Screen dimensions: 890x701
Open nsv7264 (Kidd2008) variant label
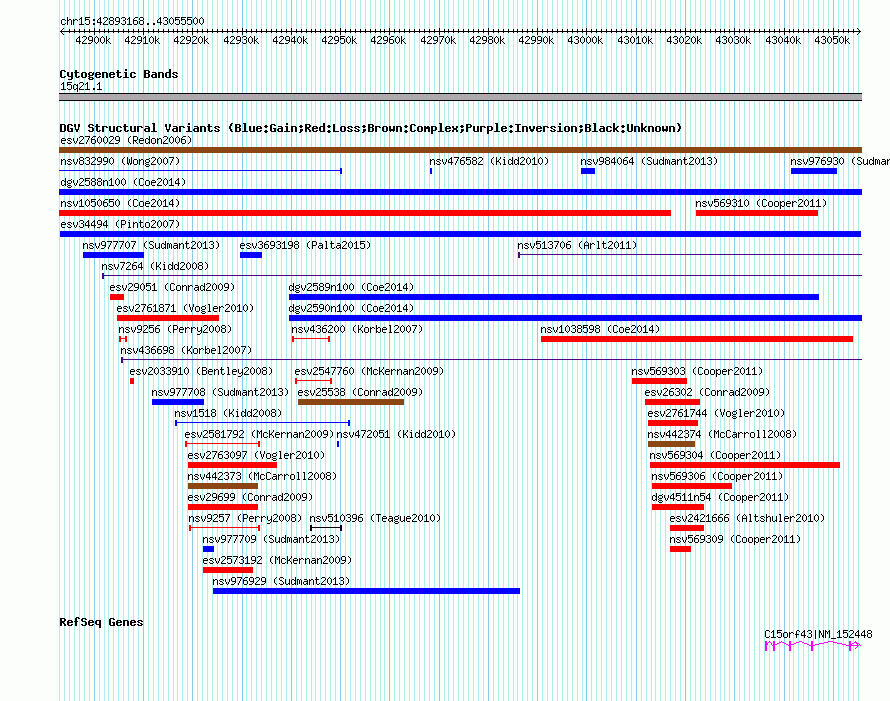pos(155,266)
